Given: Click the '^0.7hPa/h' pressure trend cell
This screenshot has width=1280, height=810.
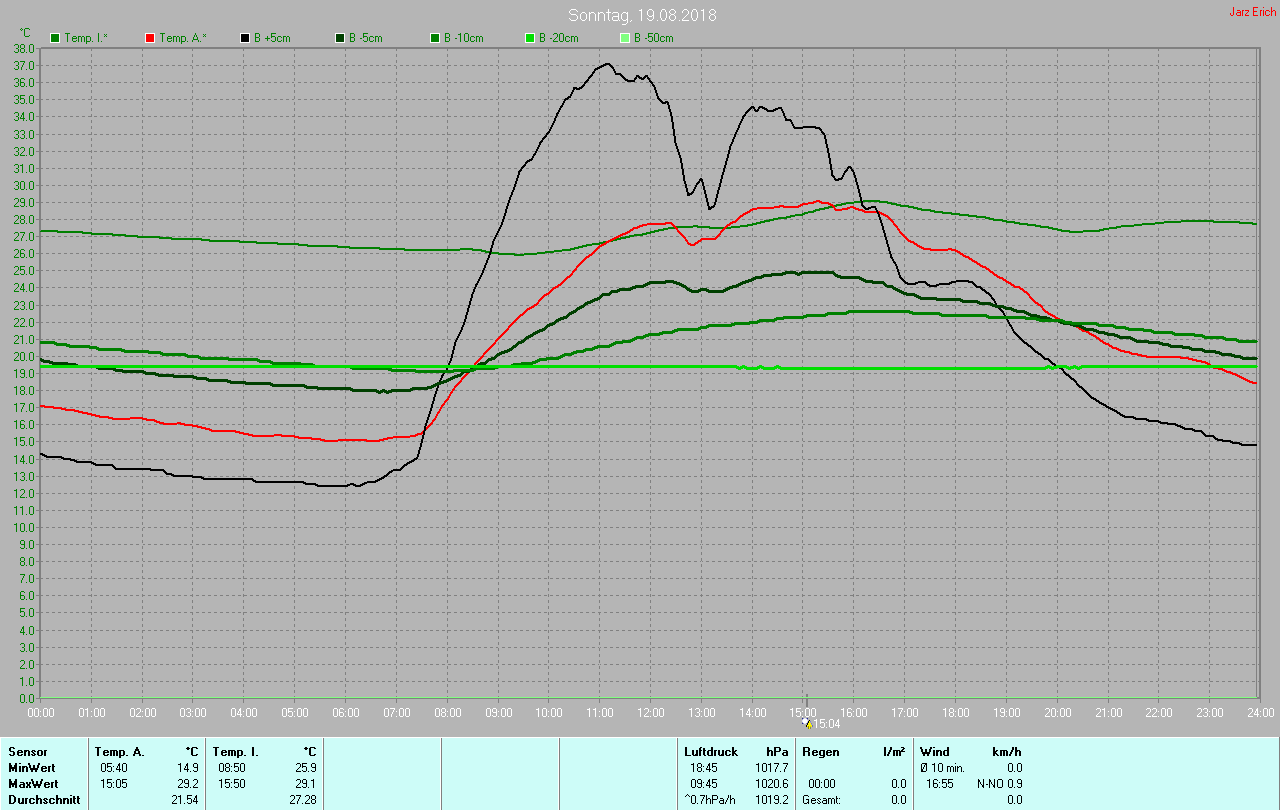Looking at the screenshot, I should click(710, 800).
